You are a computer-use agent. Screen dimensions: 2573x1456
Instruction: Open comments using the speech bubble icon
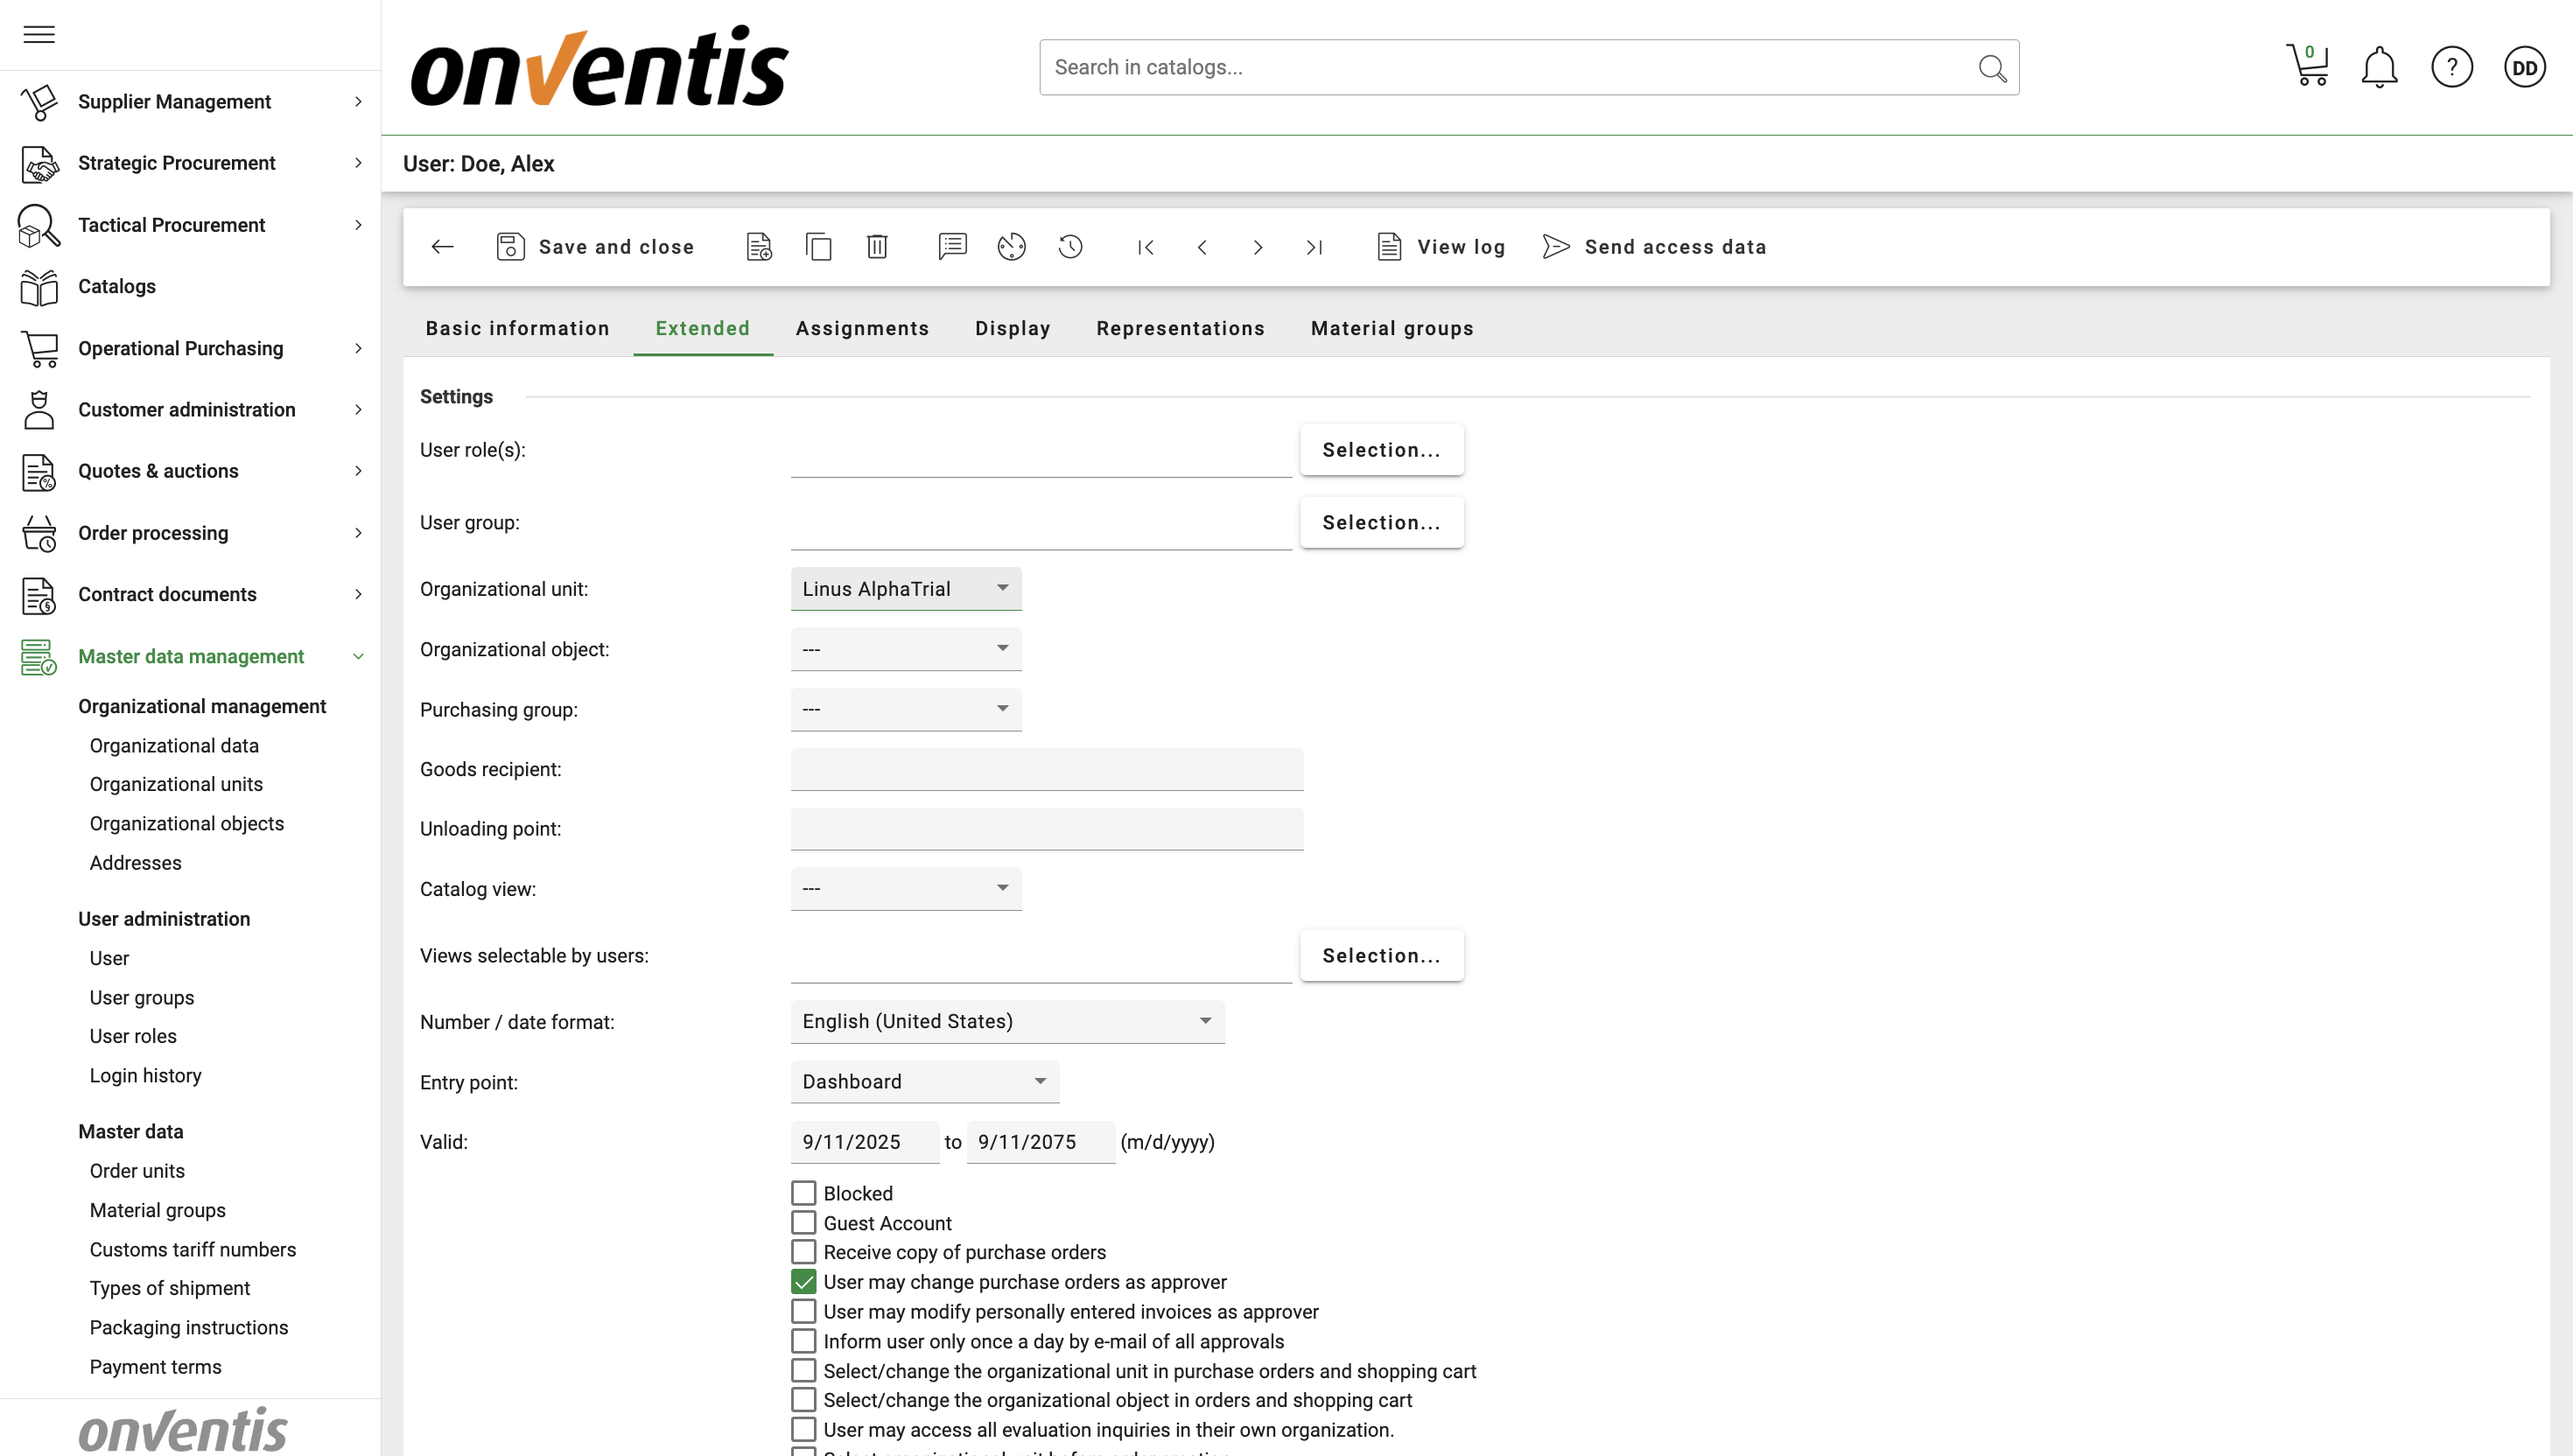pyautogui.click(x=952, y=246)
